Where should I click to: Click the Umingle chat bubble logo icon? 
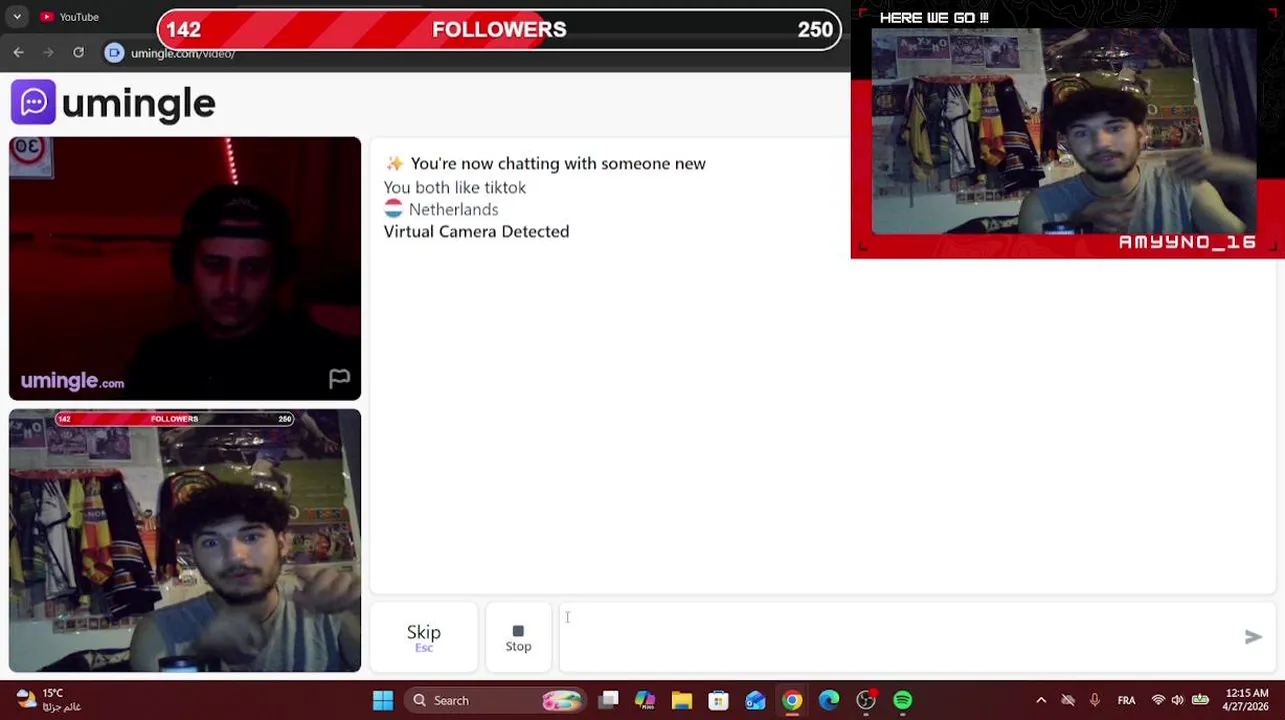(x=33, y=102)
